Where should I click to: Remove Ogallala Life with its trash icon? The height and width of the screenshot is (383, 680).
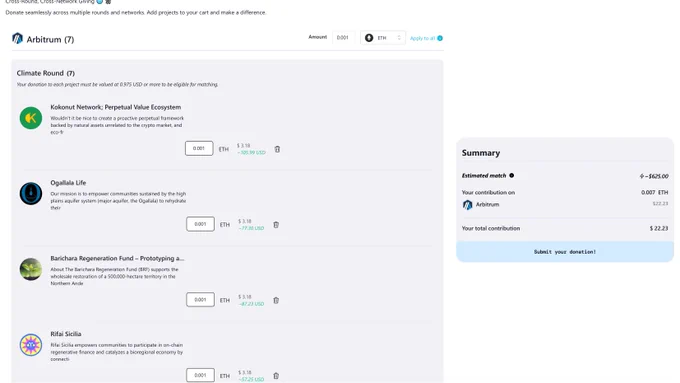tap(276, 225)
